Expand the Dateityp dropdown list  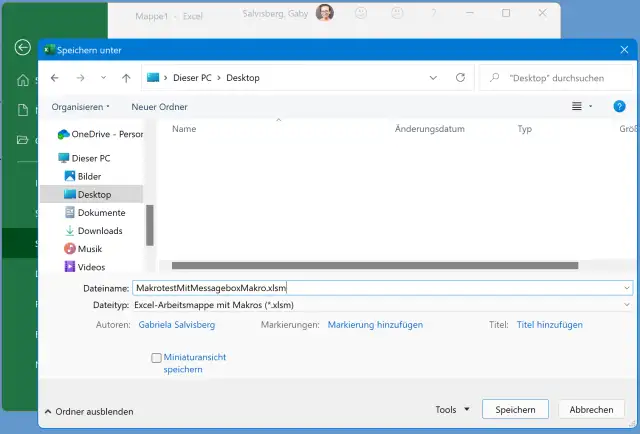pos(626,305)
